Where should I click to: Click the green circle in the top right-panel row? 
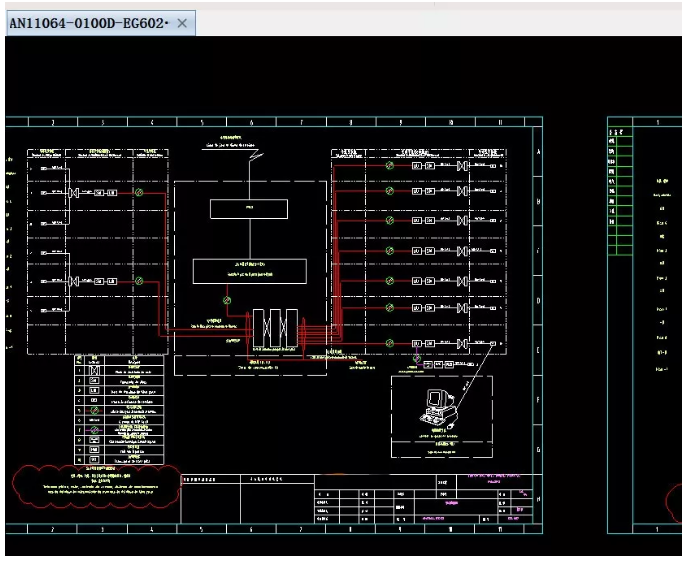tap(390, 164)
